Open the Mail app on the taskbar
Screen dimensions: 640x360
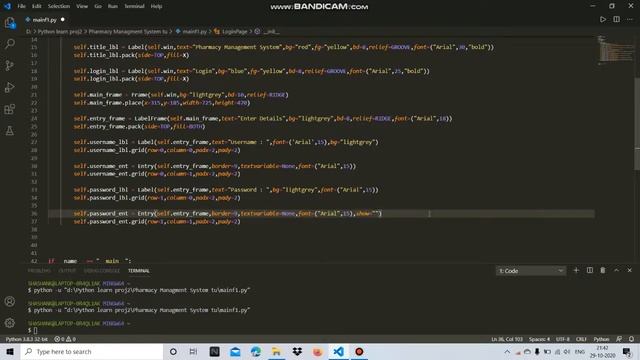(235, 351)
